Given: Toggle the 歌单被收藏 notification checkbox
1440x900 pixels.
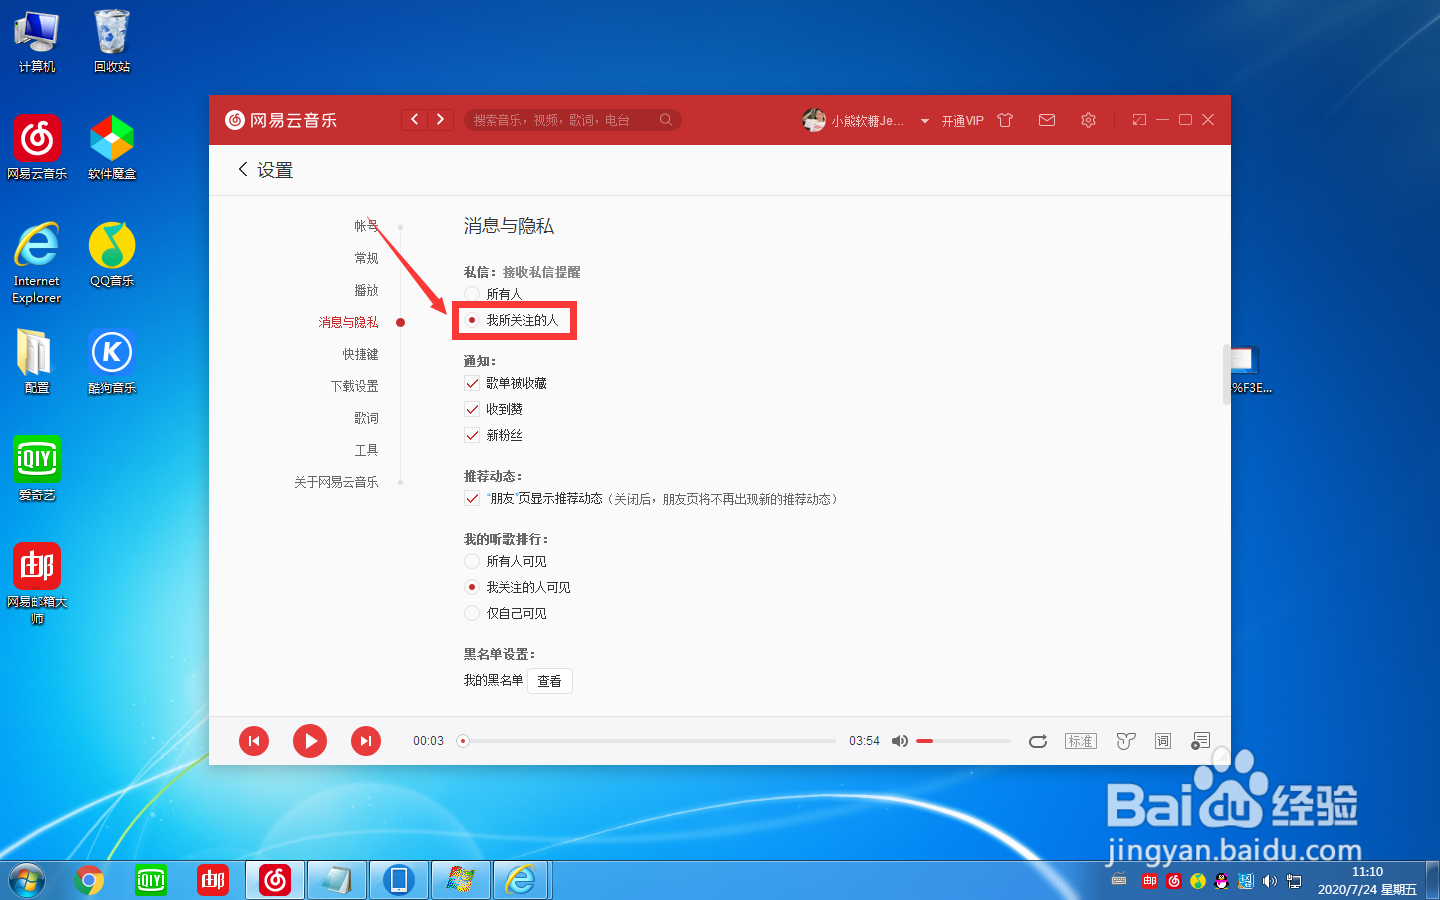Looking at the screenshot, I should [x=472, y=383].
